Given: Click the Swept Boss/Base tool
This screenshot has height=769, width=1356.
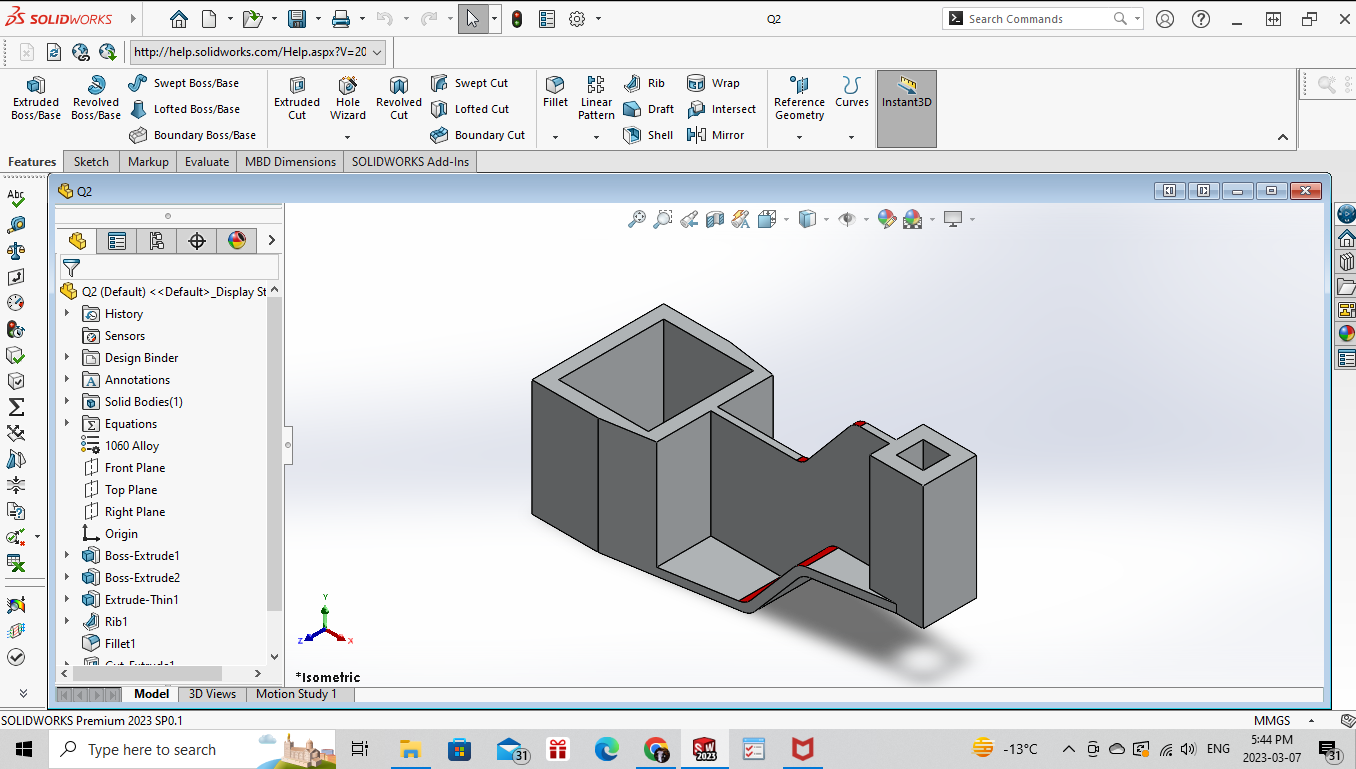Looking at the screenshot, I should [x=184, y=83].
